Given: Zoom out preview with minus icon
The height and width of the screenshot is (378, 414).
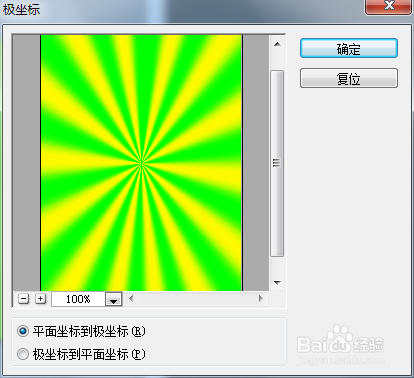Looking at the screenshot, I should [x=23, y=299].
